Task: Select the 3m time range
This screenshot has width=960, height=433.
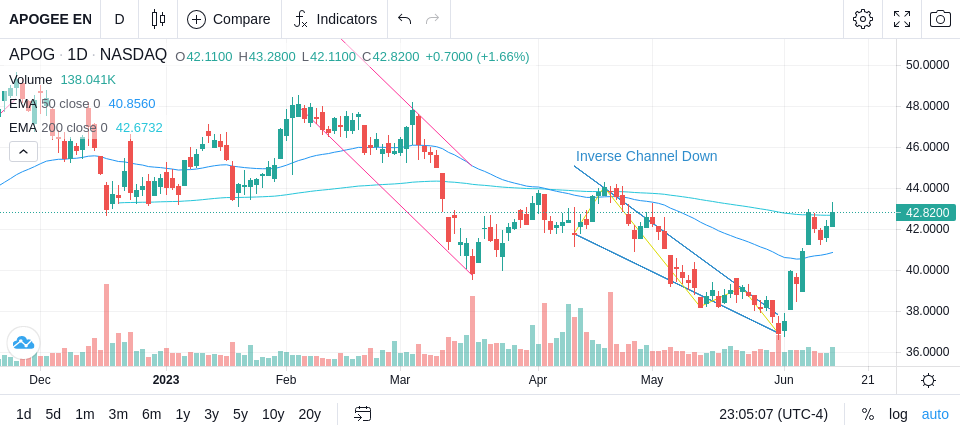Action: coord(118,414)
